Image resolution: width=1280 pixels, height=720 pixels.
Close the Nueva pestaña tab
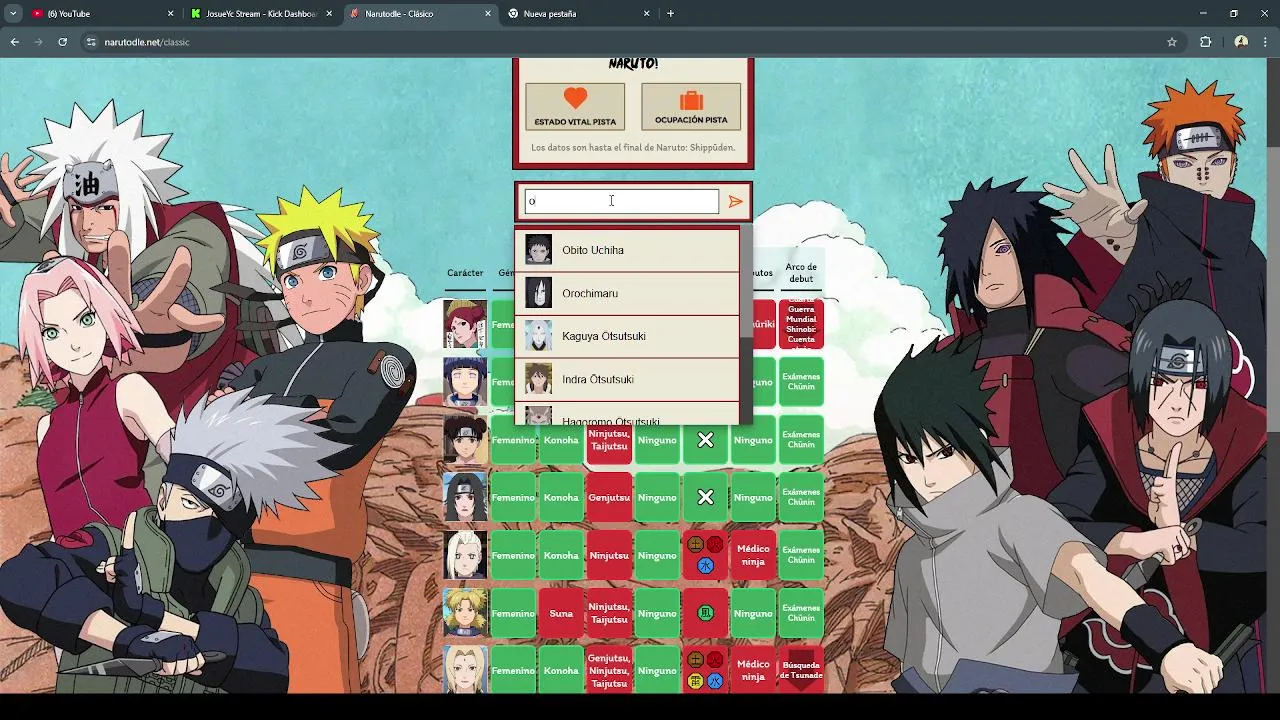646,14
